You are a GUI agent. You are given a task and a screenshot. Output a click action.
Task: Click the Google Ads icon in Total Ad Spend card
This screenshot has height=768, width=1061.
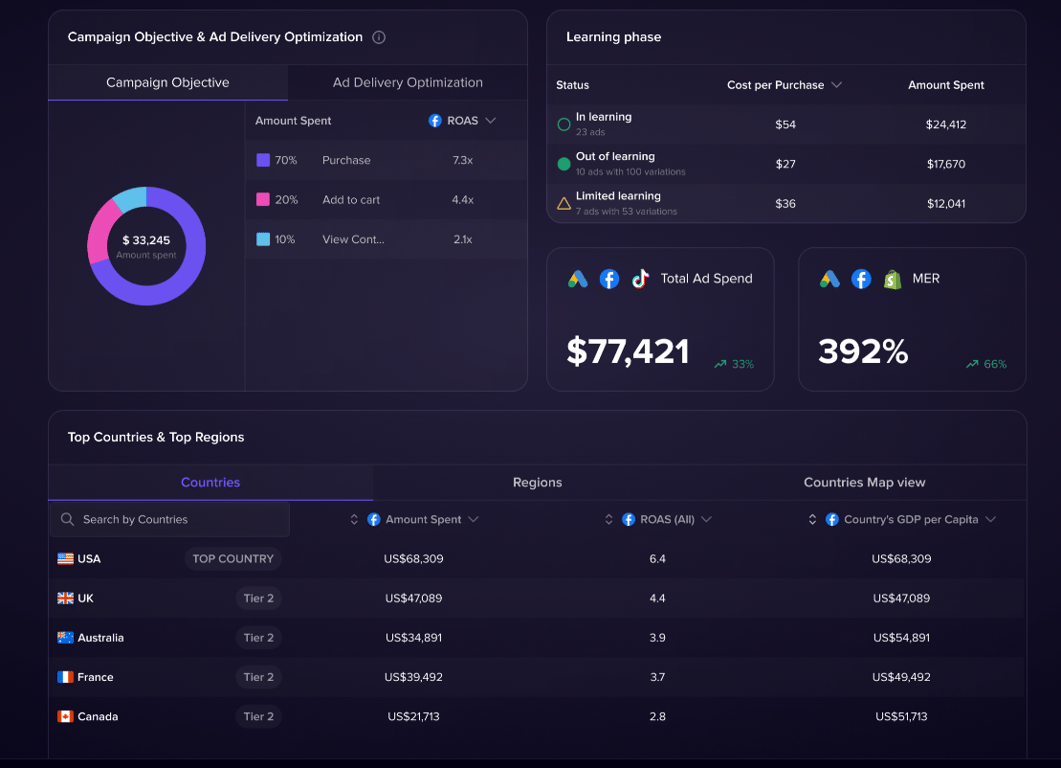click(x=578, y=279)
